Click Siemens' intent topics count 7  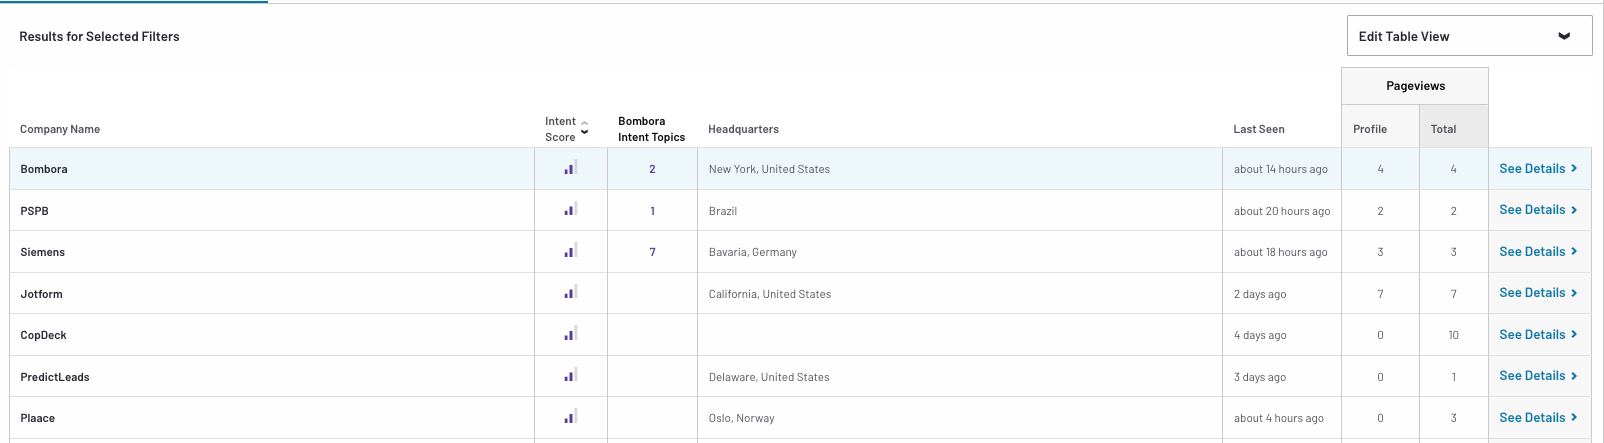pyautogui.click(x=652, y=252)
